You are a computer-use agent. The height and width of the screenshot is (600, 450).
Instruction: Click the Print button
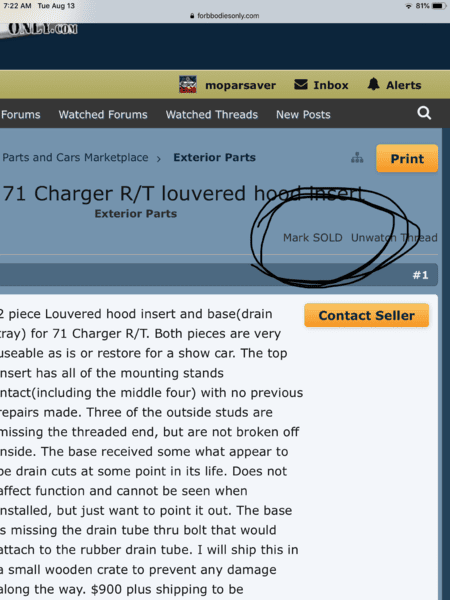pyautogui.click(x=407, y=158)
